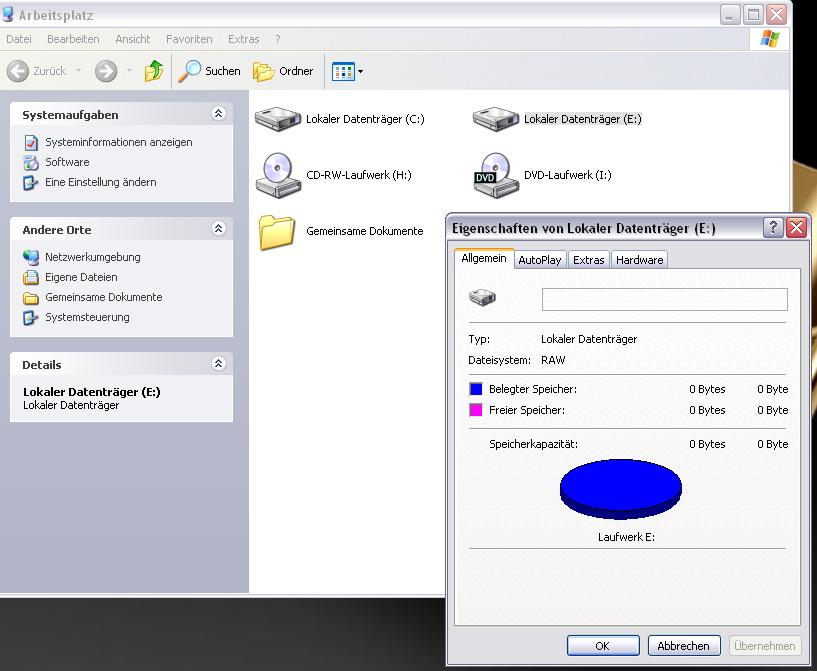The image size is (817, 671).
Task: Click the Eigene Dateien folder icon
Action: [31, 277]
